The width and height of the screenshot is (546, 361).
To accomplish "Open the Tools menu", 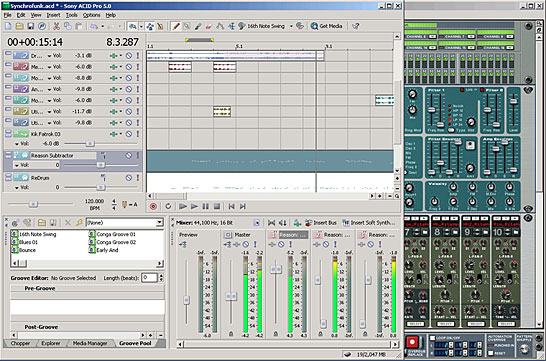I will (x=71, y=15).
